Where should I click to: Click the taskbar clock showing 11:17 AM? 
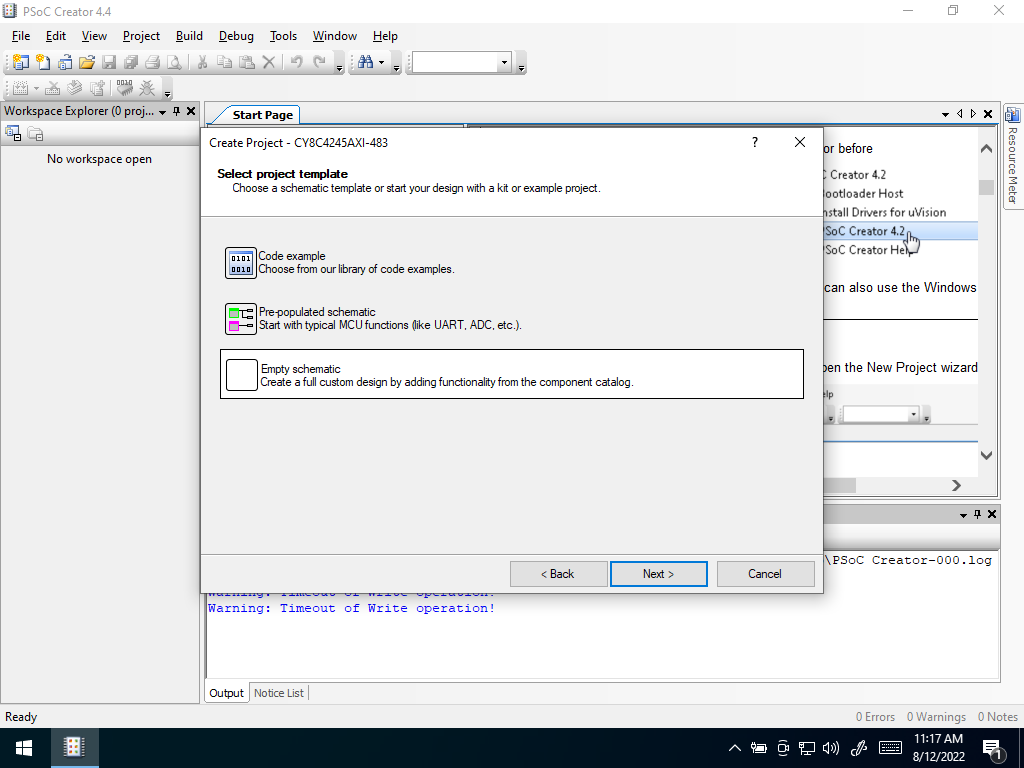point(938,748)
